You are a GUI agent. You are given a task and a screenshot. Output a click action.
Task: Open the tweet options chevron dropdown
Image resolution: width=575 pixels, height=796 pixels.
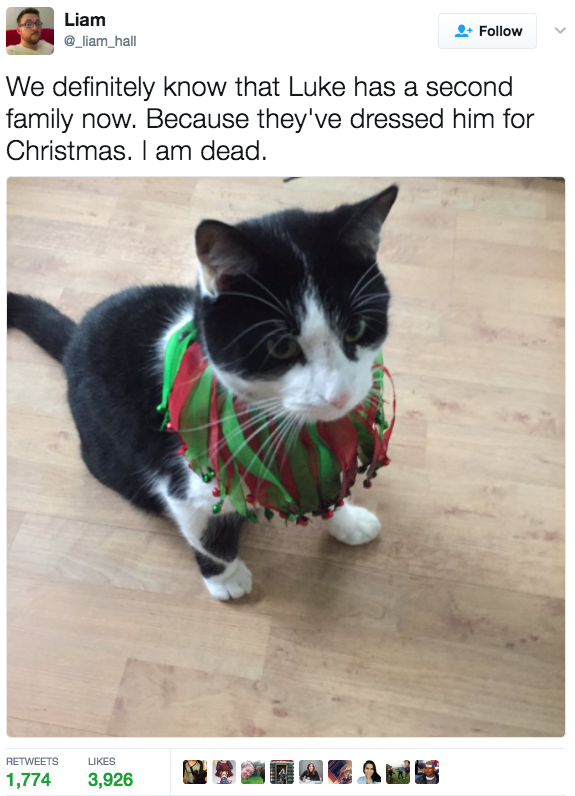(x=560, y=30)
